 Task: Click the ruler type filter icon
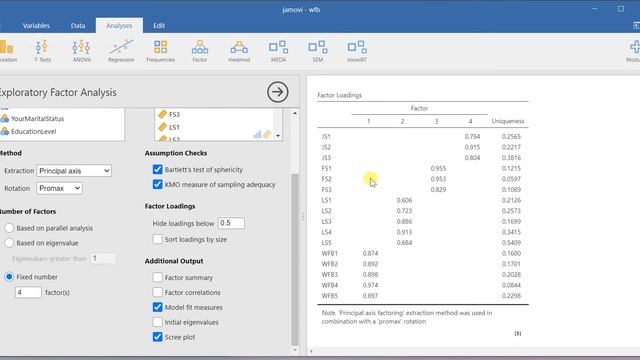[267, 134]
